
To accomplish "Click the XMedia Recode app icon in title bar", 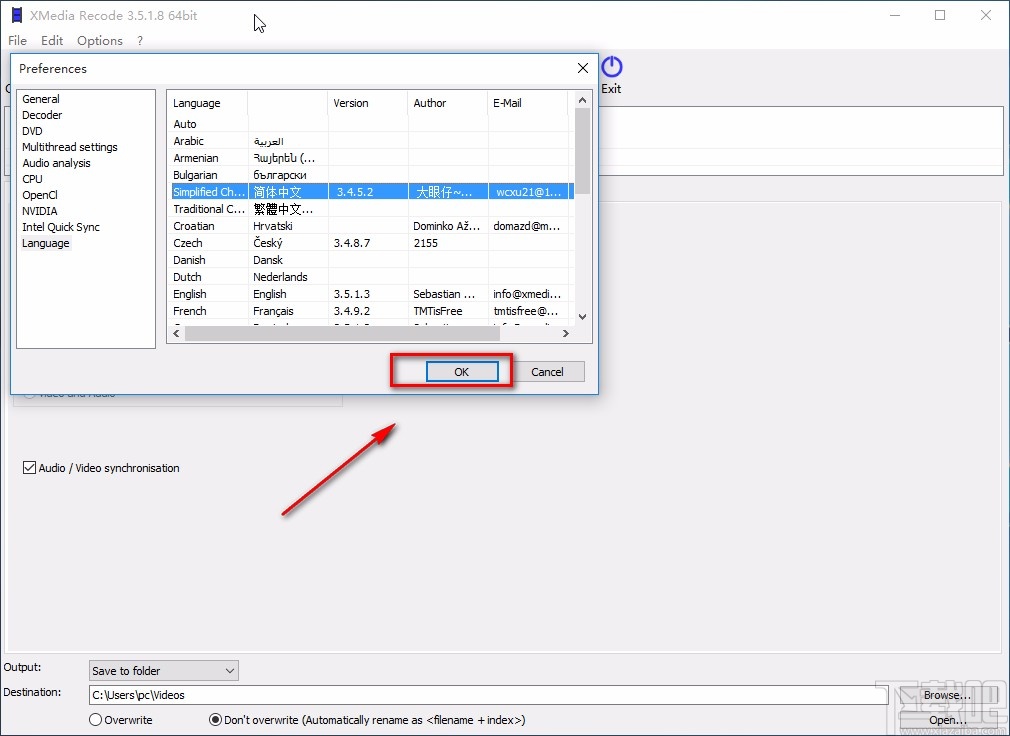I will pyautogui.click(x=16, y=15).
